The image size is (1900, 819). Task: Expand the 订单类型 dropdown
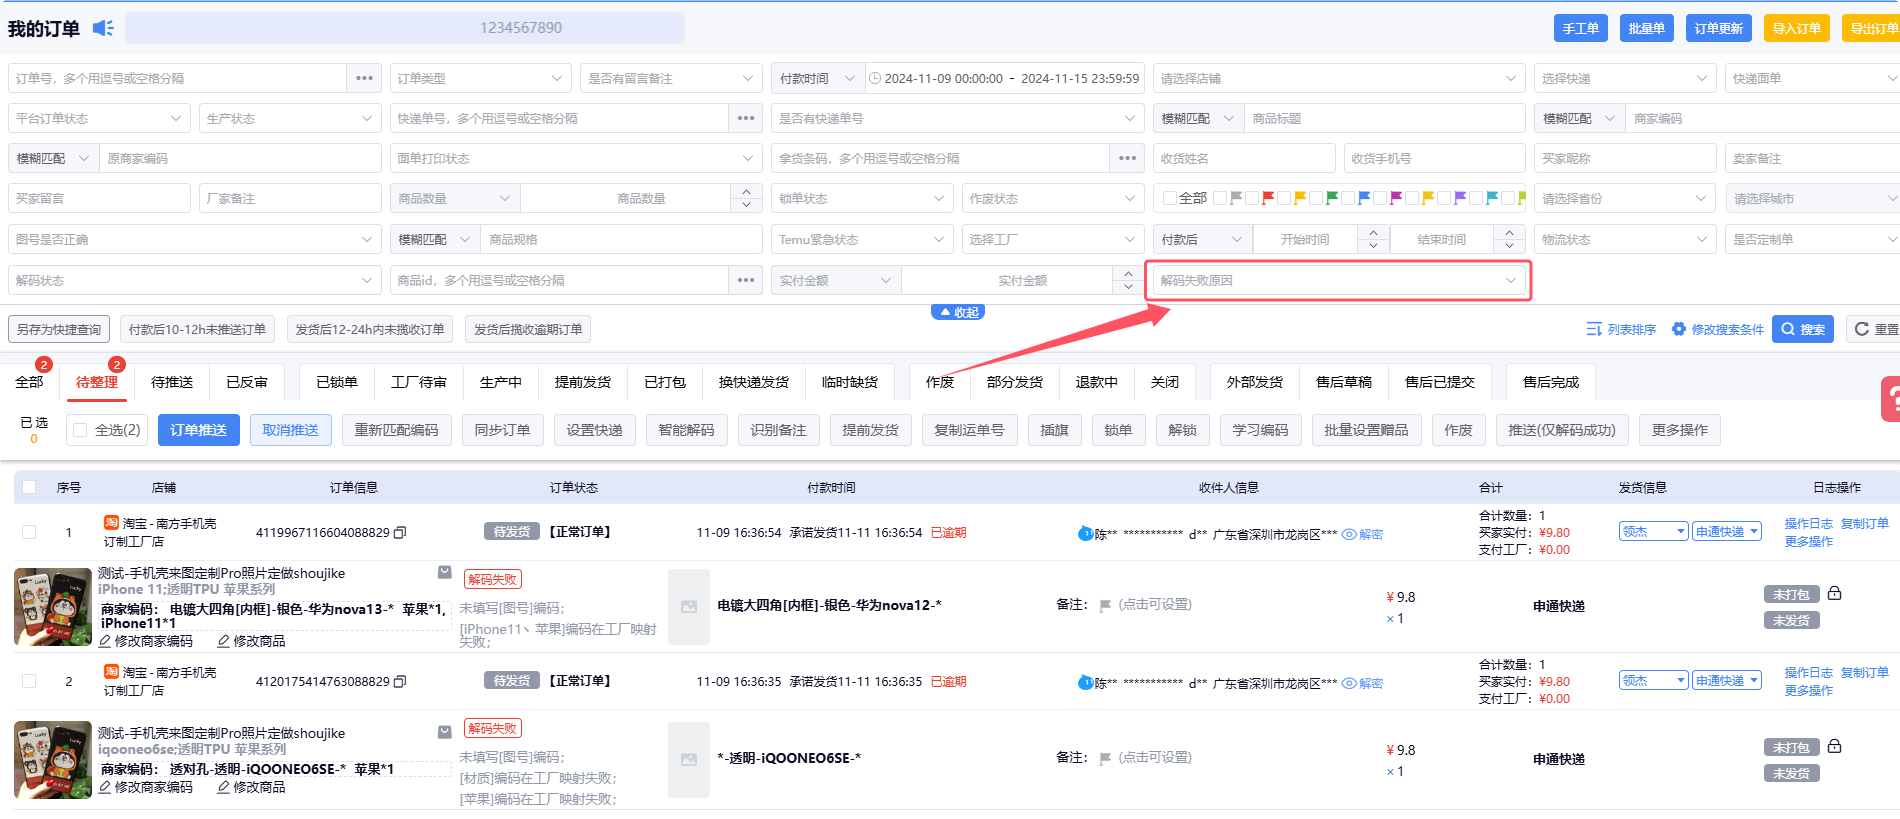tap(479, 78)
